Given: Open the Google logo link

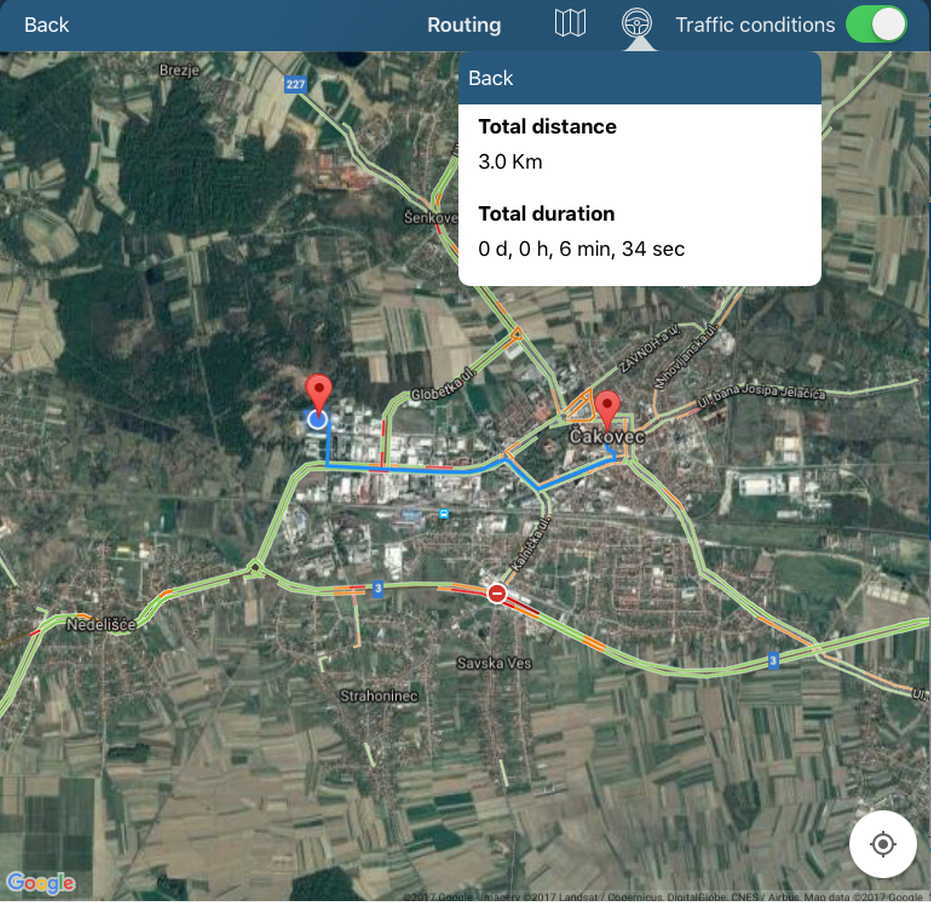Looking at the screenshot, I should [41, 882].
